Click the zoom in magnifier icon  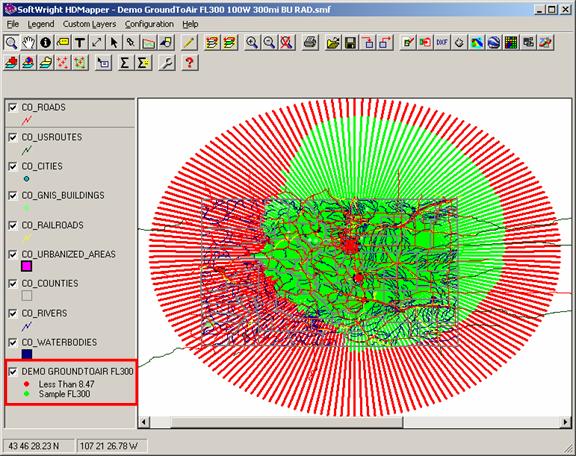pos(252,43)
